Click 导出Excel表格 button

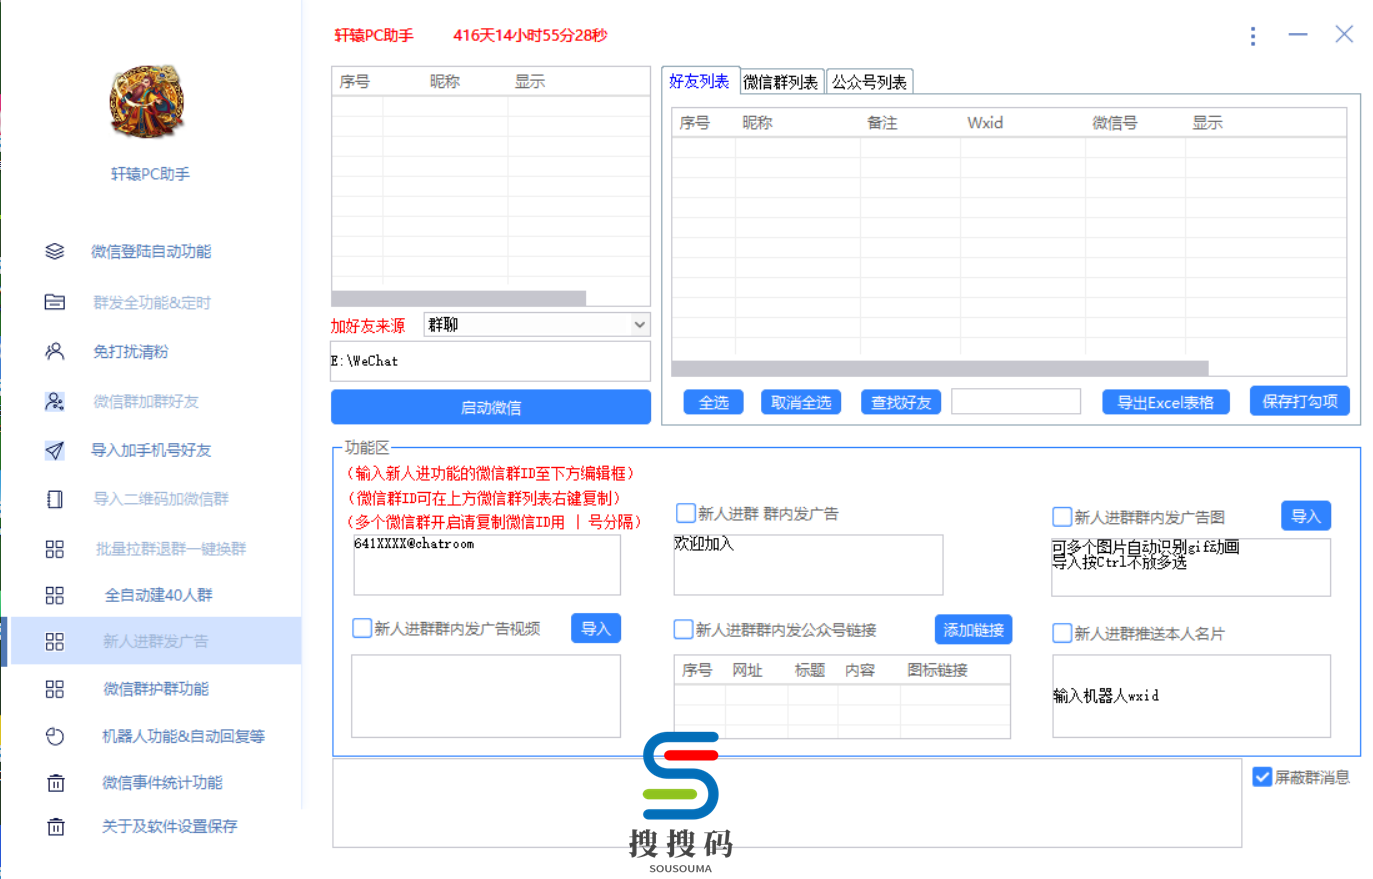[1166, 402]
